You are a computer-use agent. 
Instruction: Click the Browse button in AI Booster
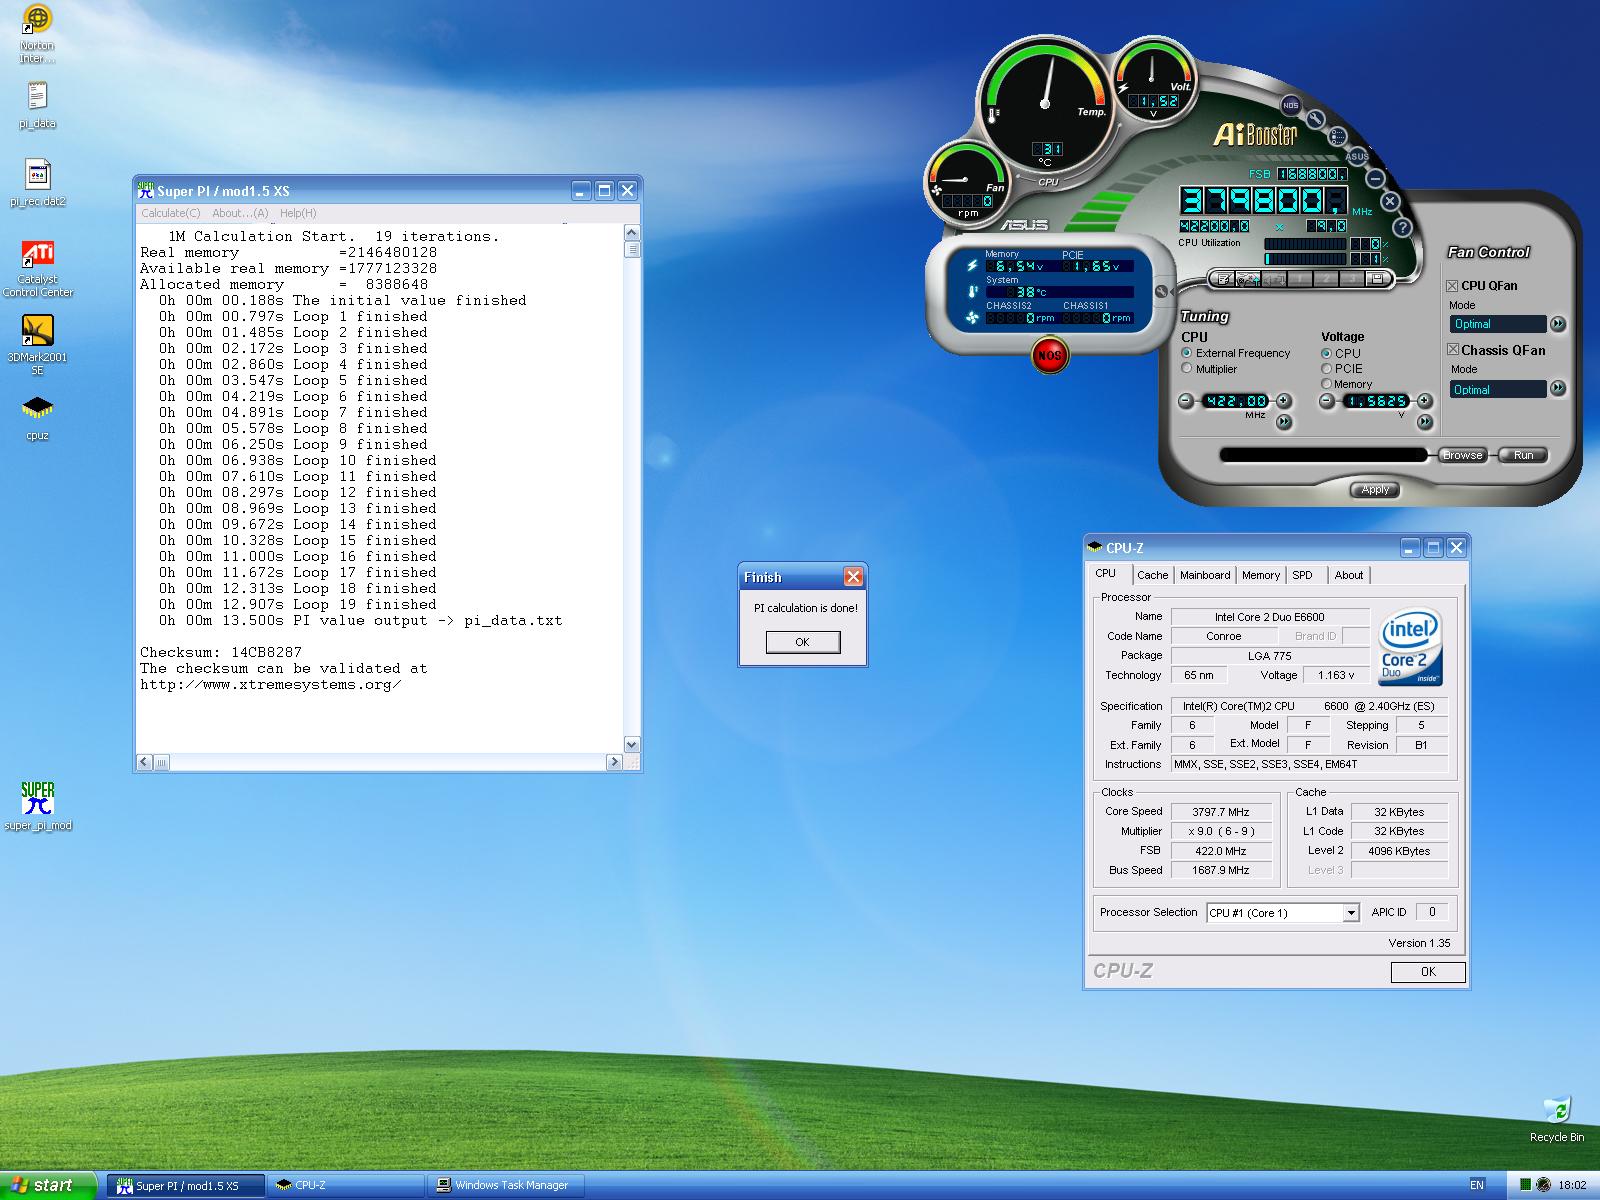(x=1462, y=455)
